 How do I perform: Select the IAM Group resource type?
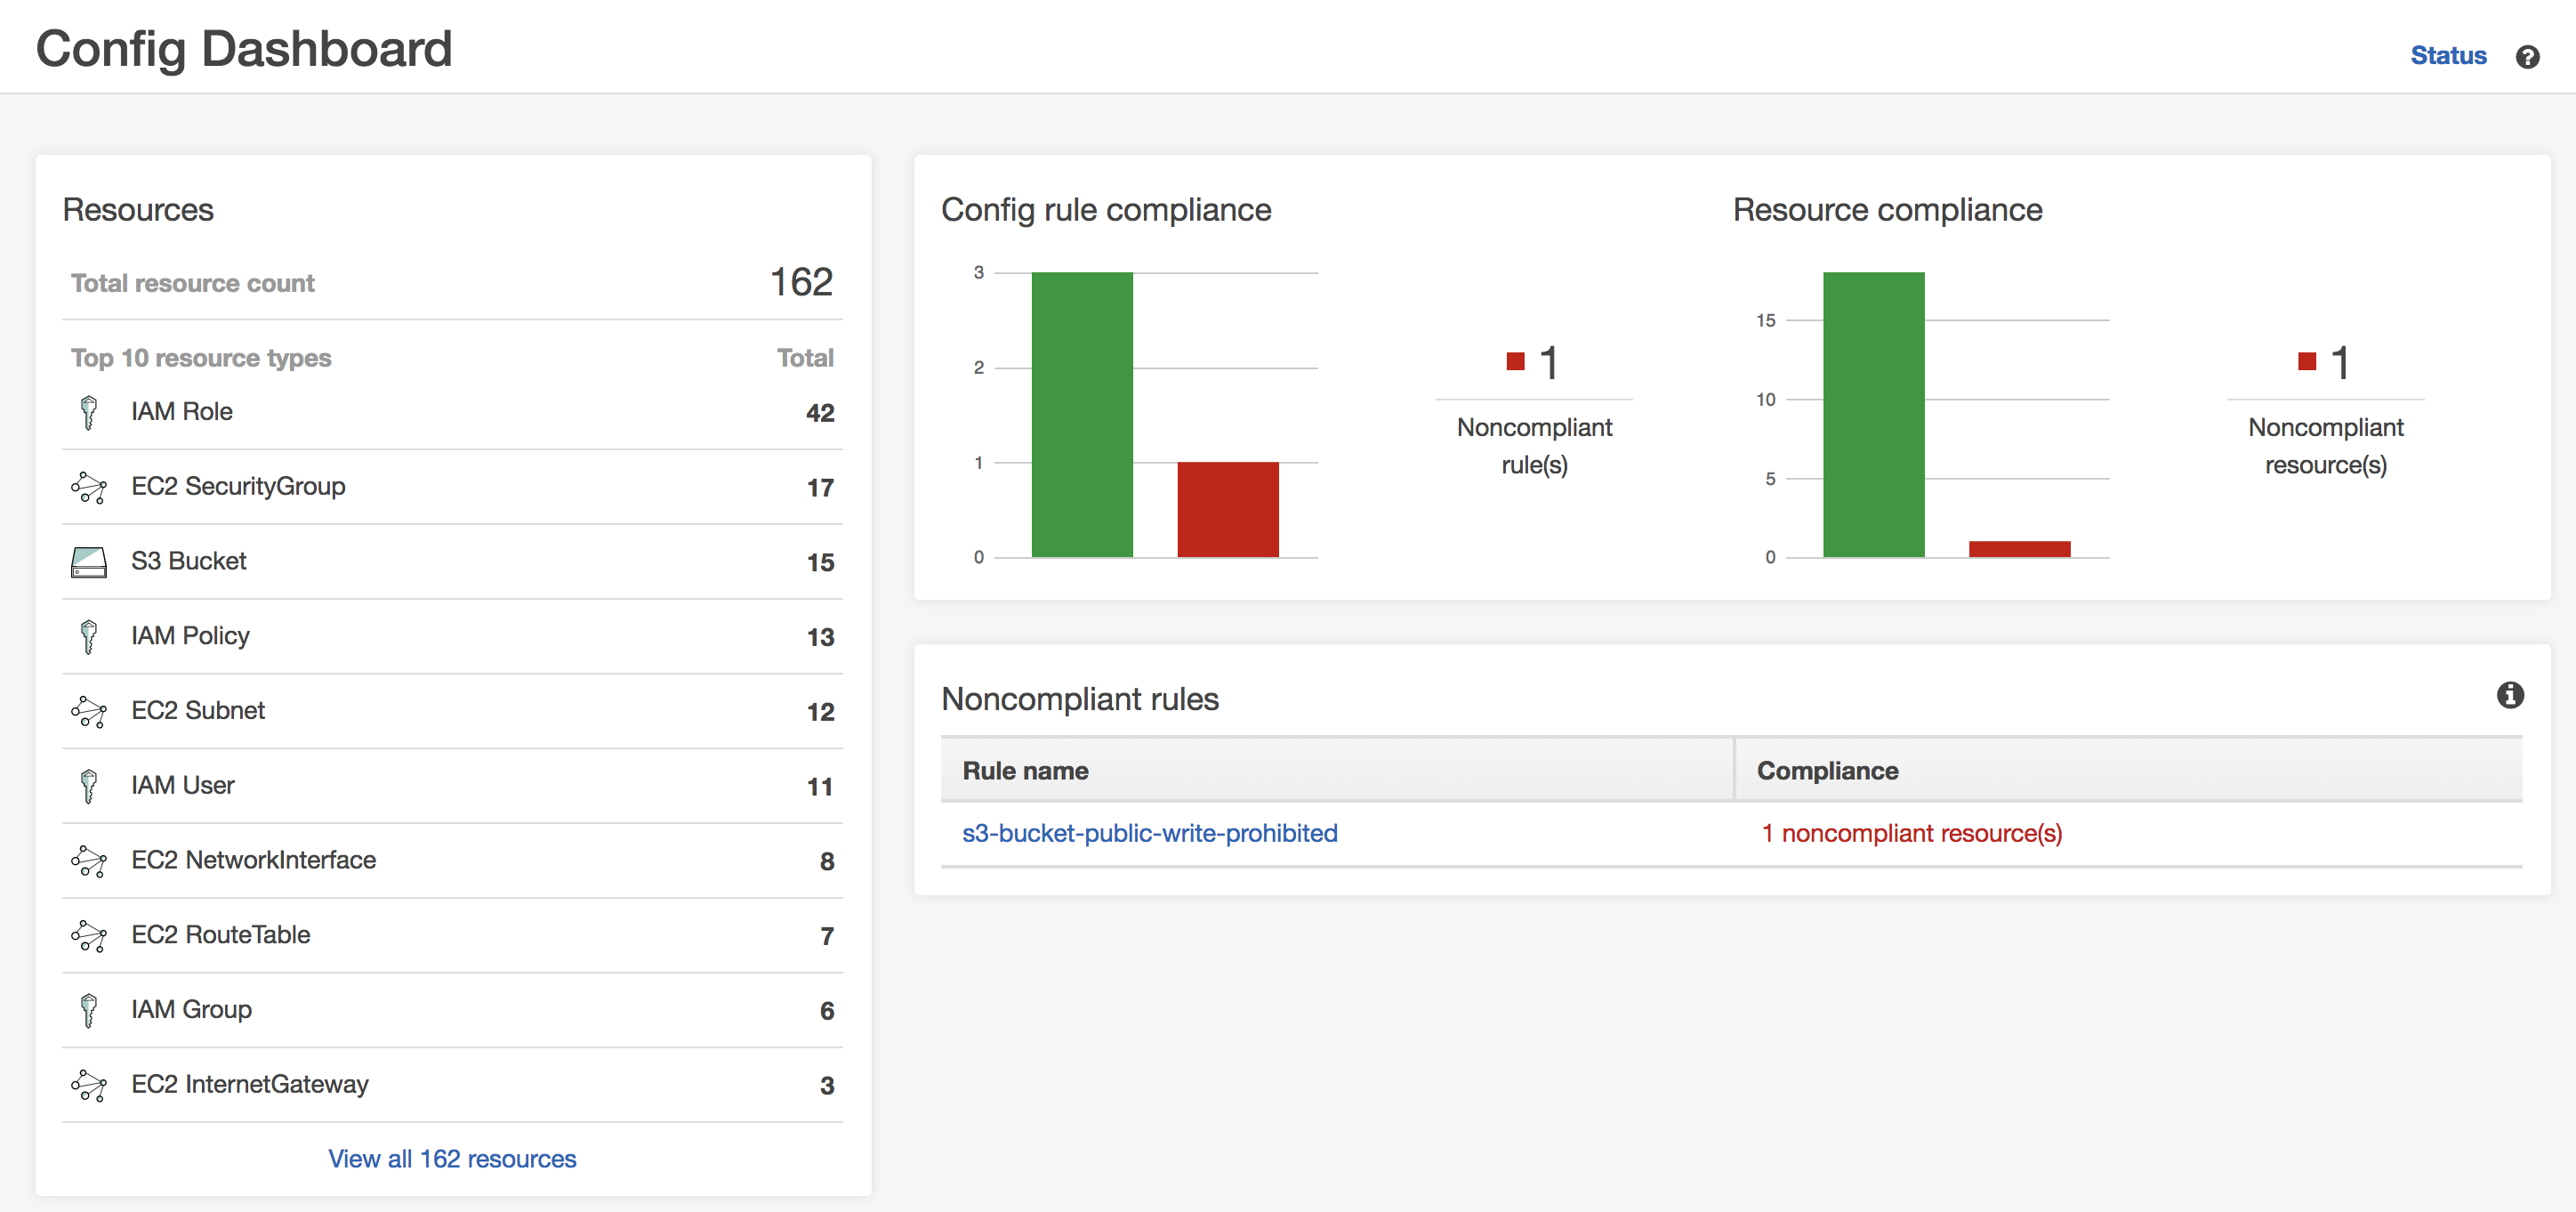click(191, 1010)
